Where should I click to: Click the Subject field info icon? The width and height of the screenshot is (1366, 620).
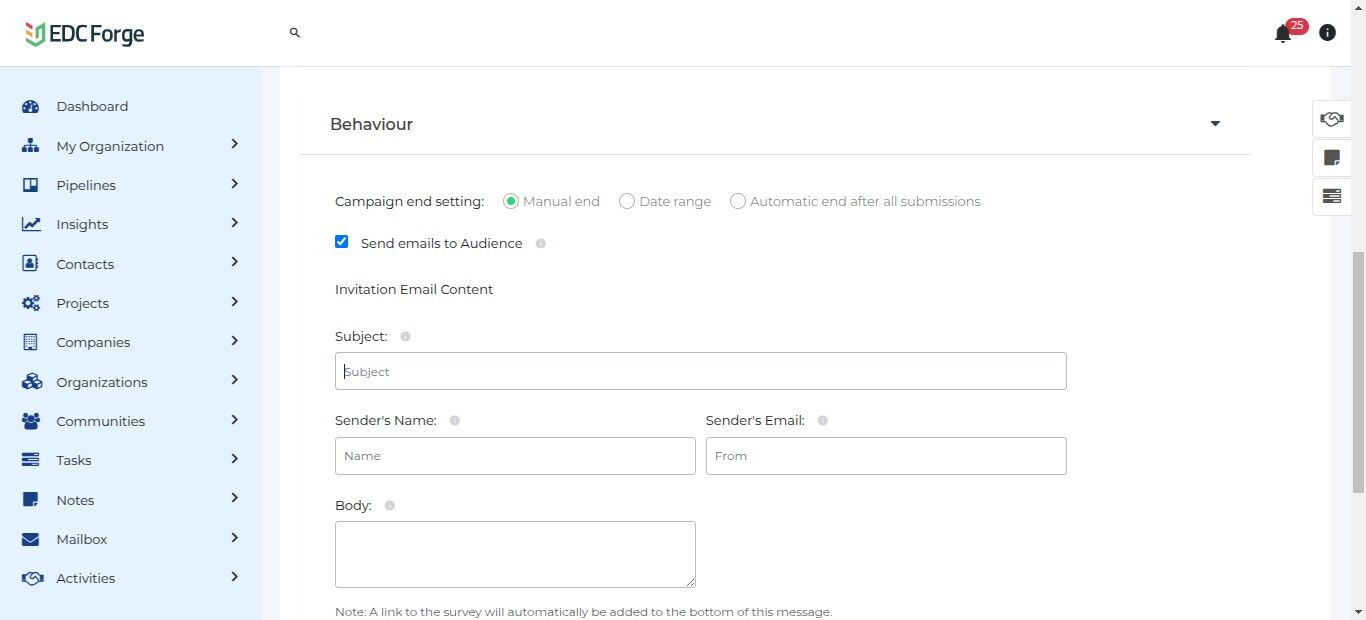coord(405,337)
